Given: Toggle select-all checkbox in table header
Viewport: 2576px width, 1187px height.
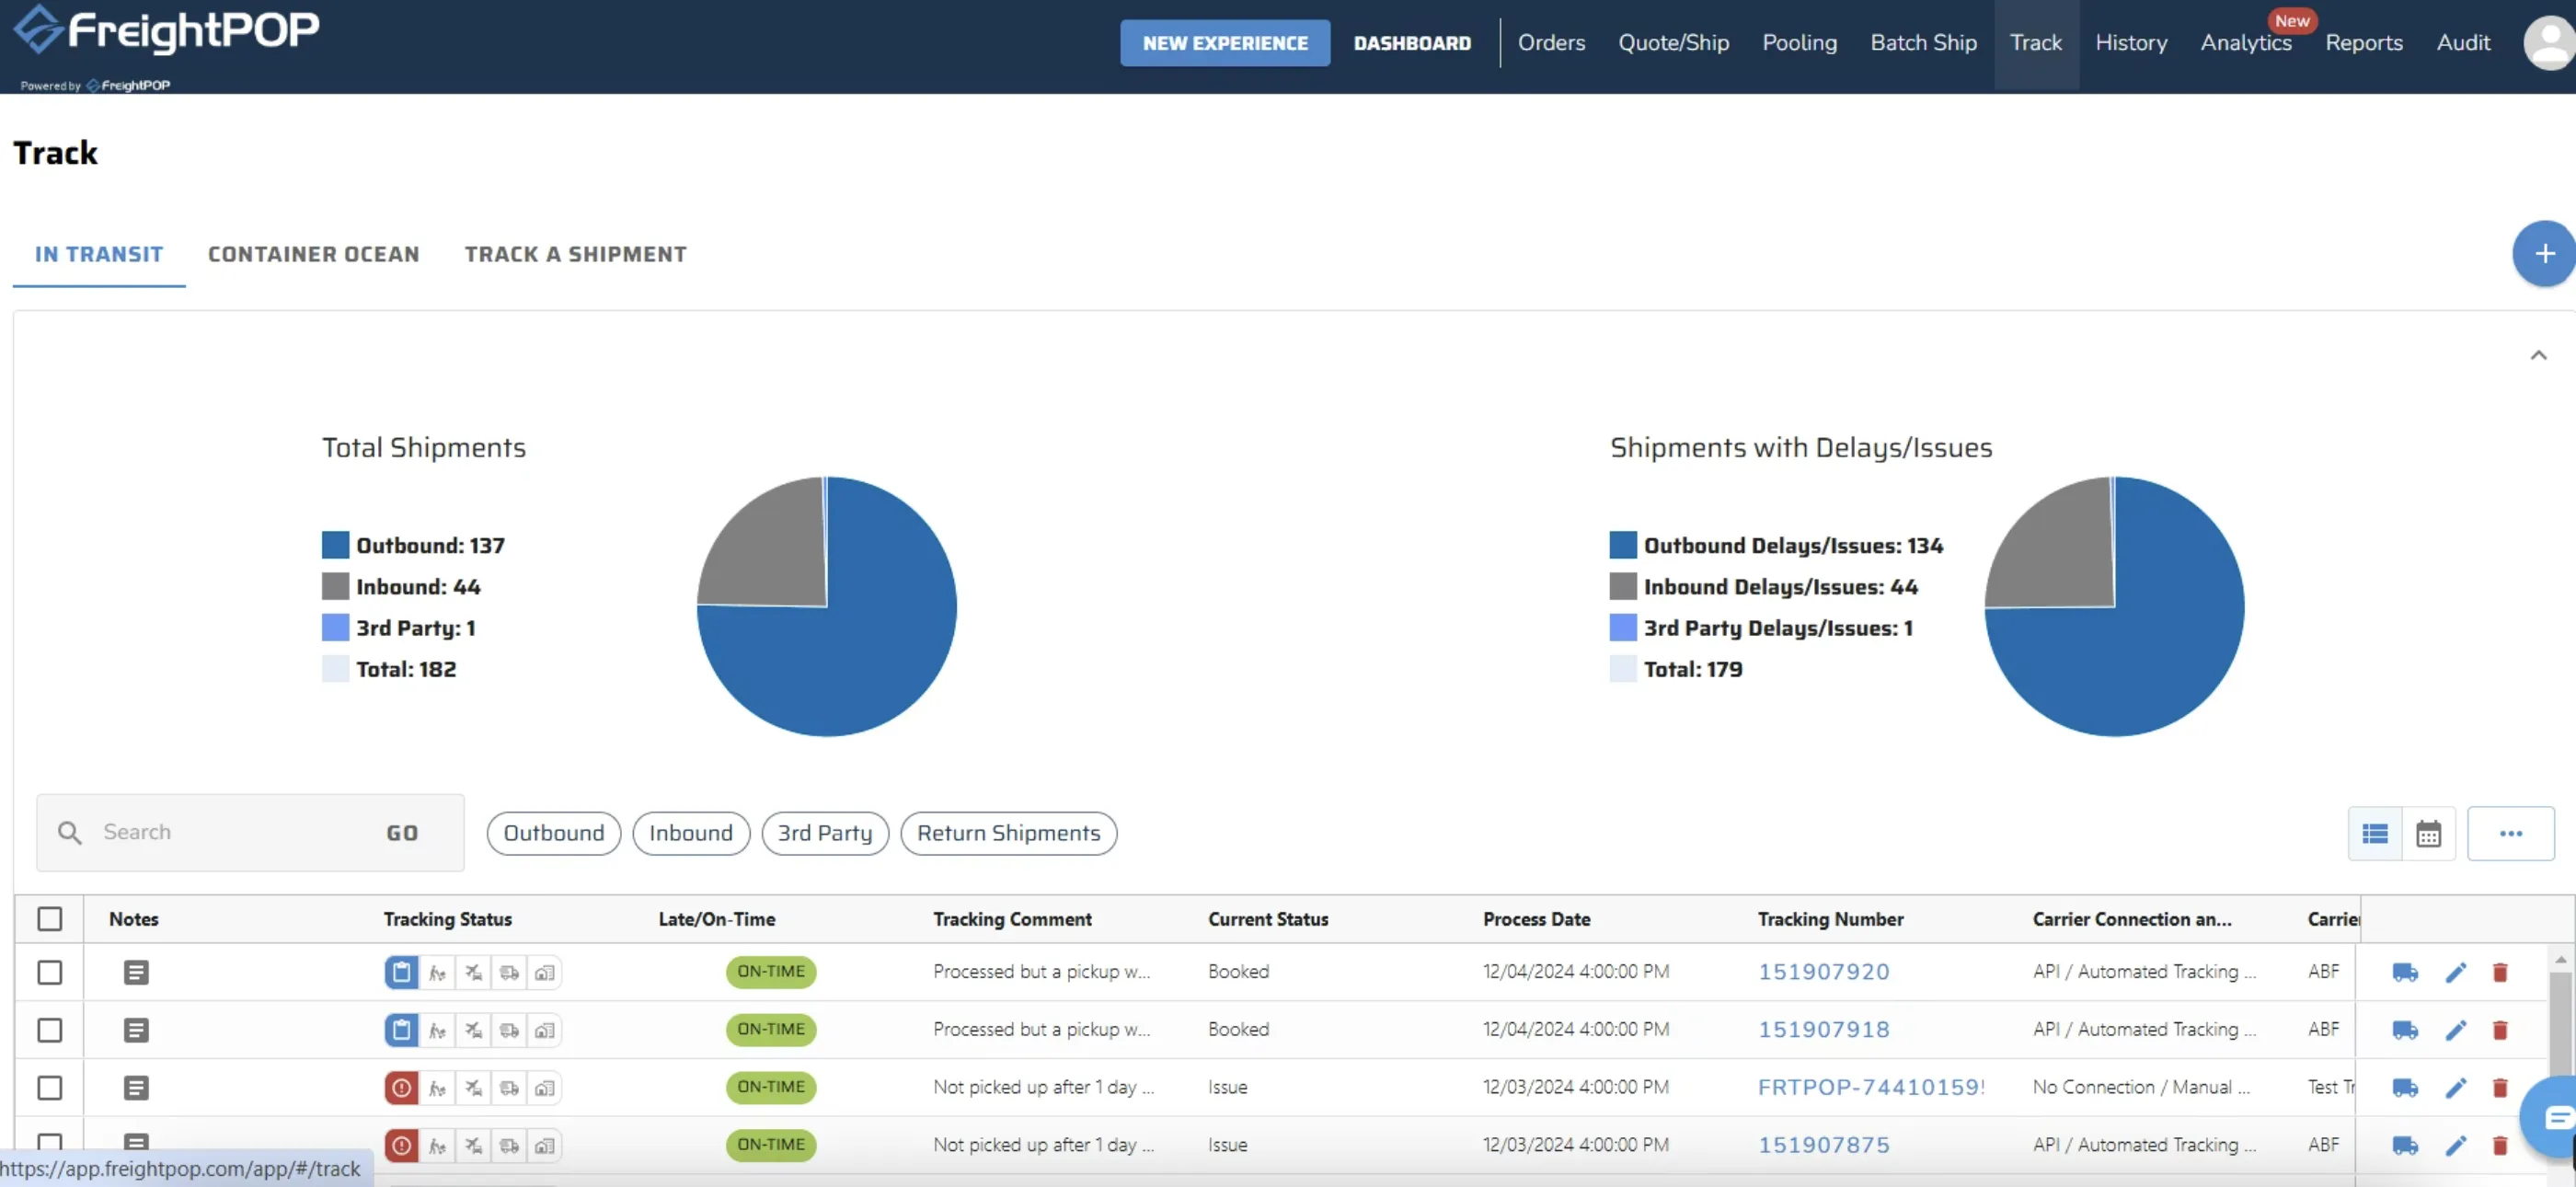Looking at the screenshot, I should (49, 918).
